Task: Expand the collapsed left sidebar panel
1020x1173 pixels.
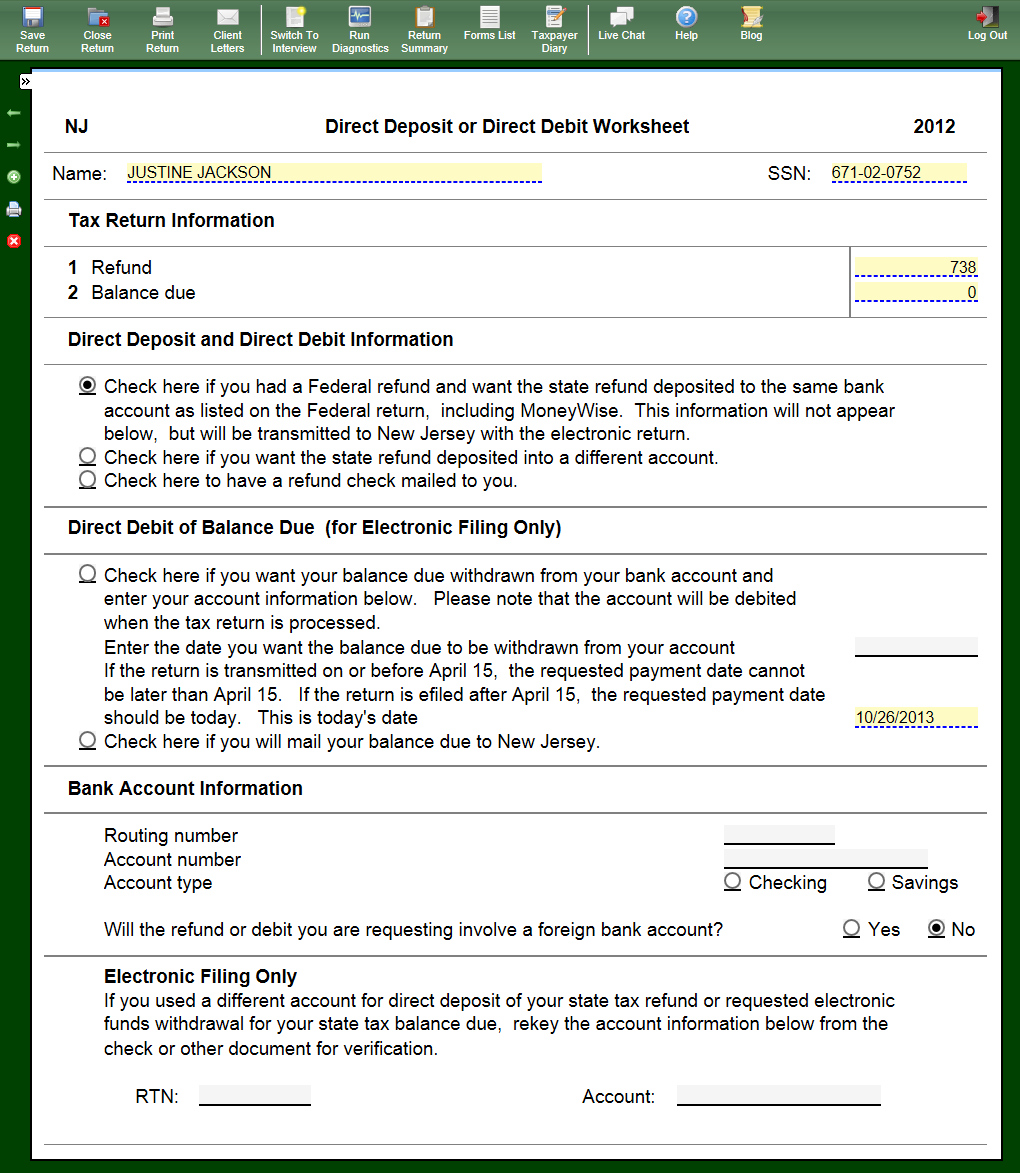Action: (x=25, y=82)
